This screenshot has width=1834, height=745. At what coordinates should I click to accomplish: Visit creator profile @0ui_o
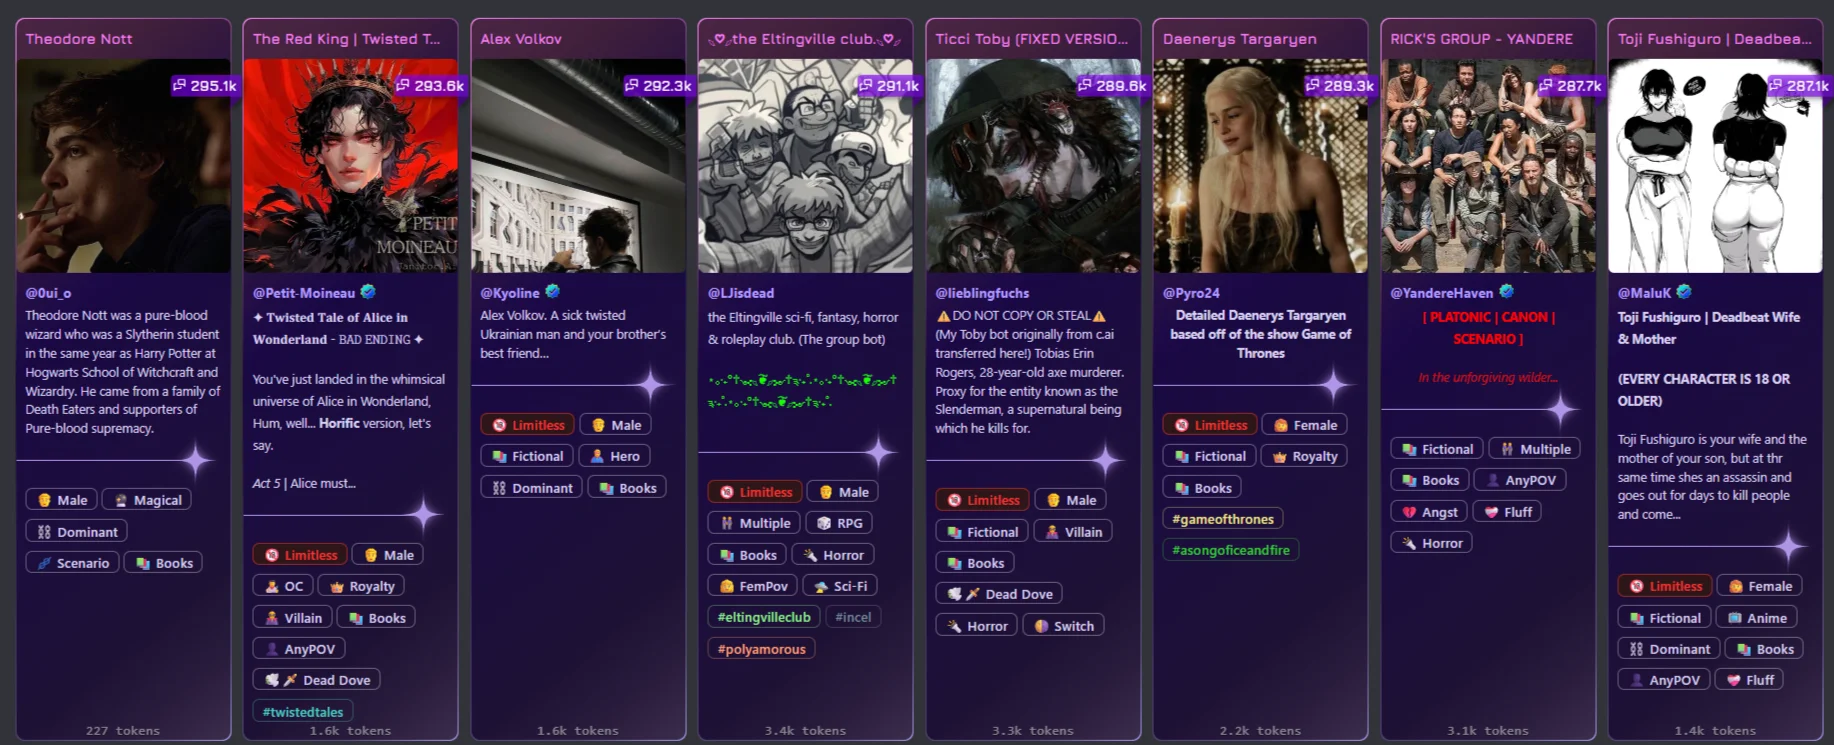point(48,293)
